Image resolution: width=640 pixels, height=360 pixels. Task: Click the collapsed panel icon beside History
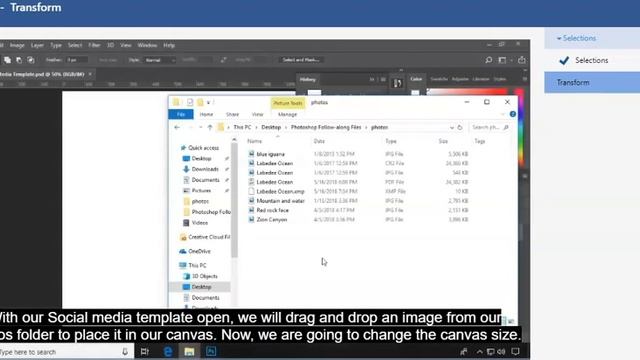pos(397,83)
